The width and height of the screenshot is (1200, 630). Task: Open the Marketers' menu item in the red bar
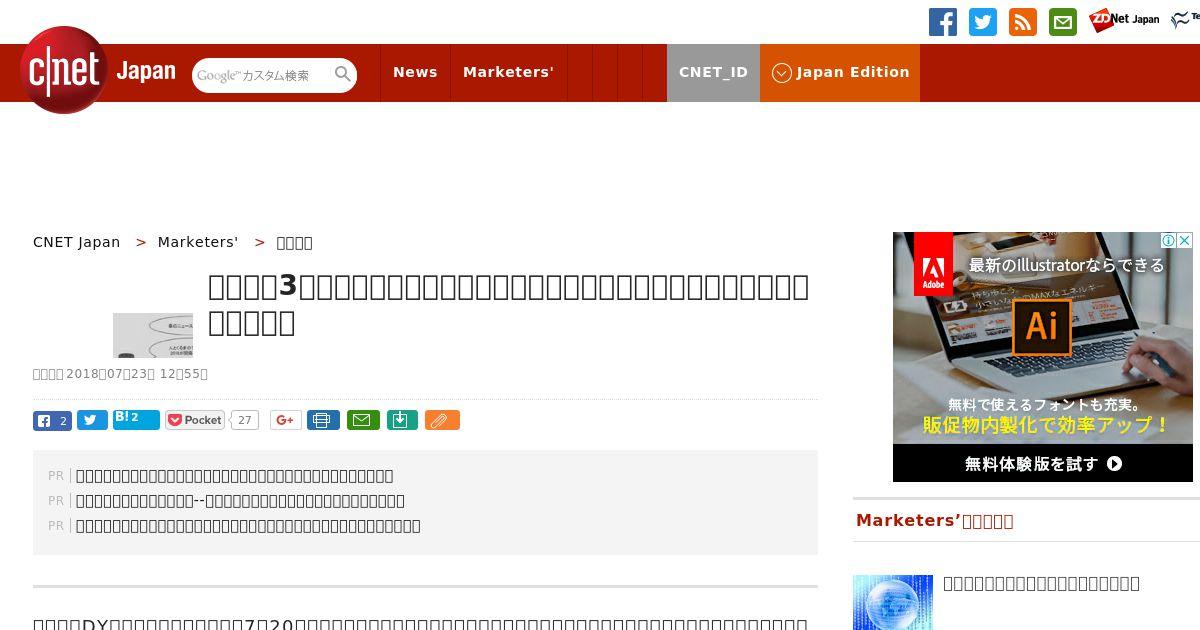tap(508, 72)
